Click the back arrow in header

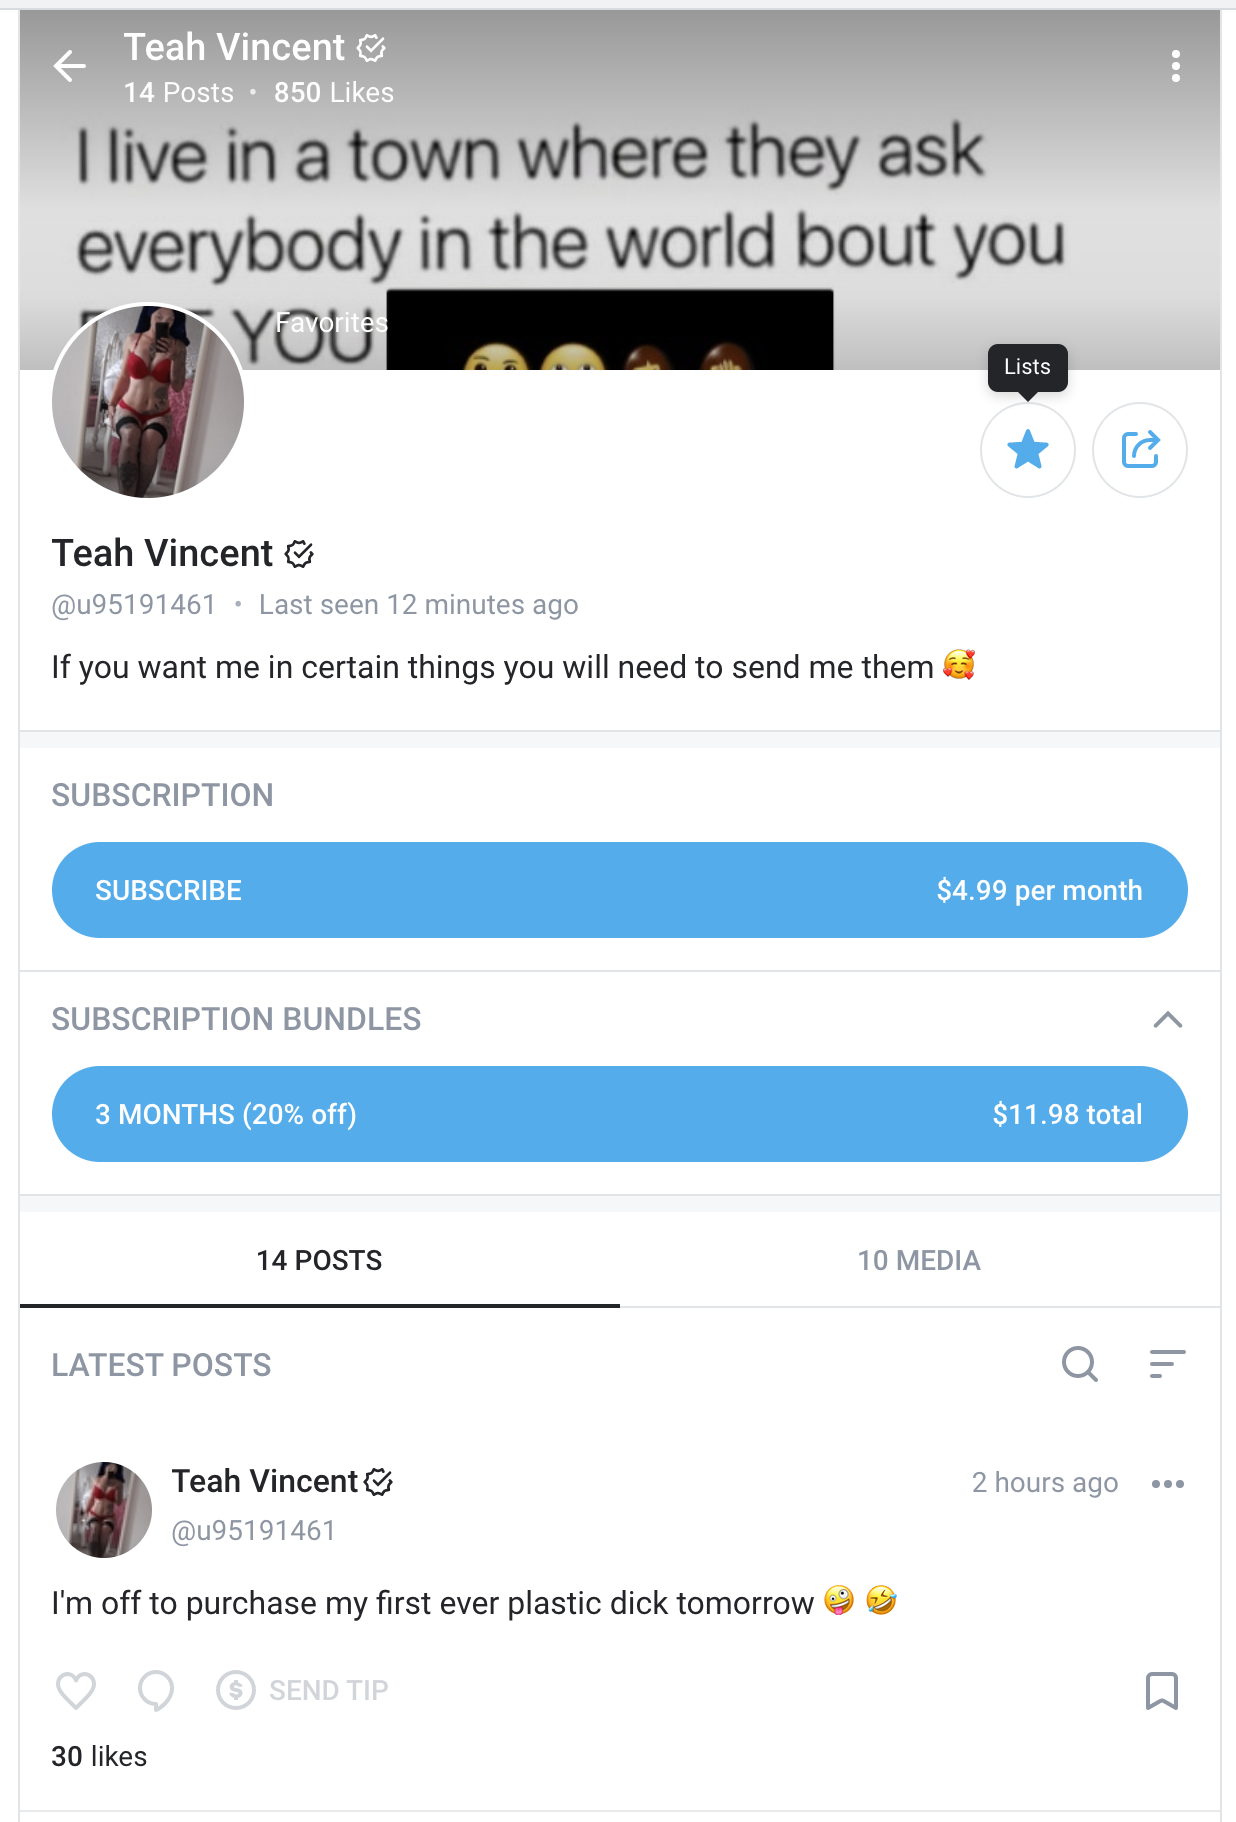click(70, 67)
